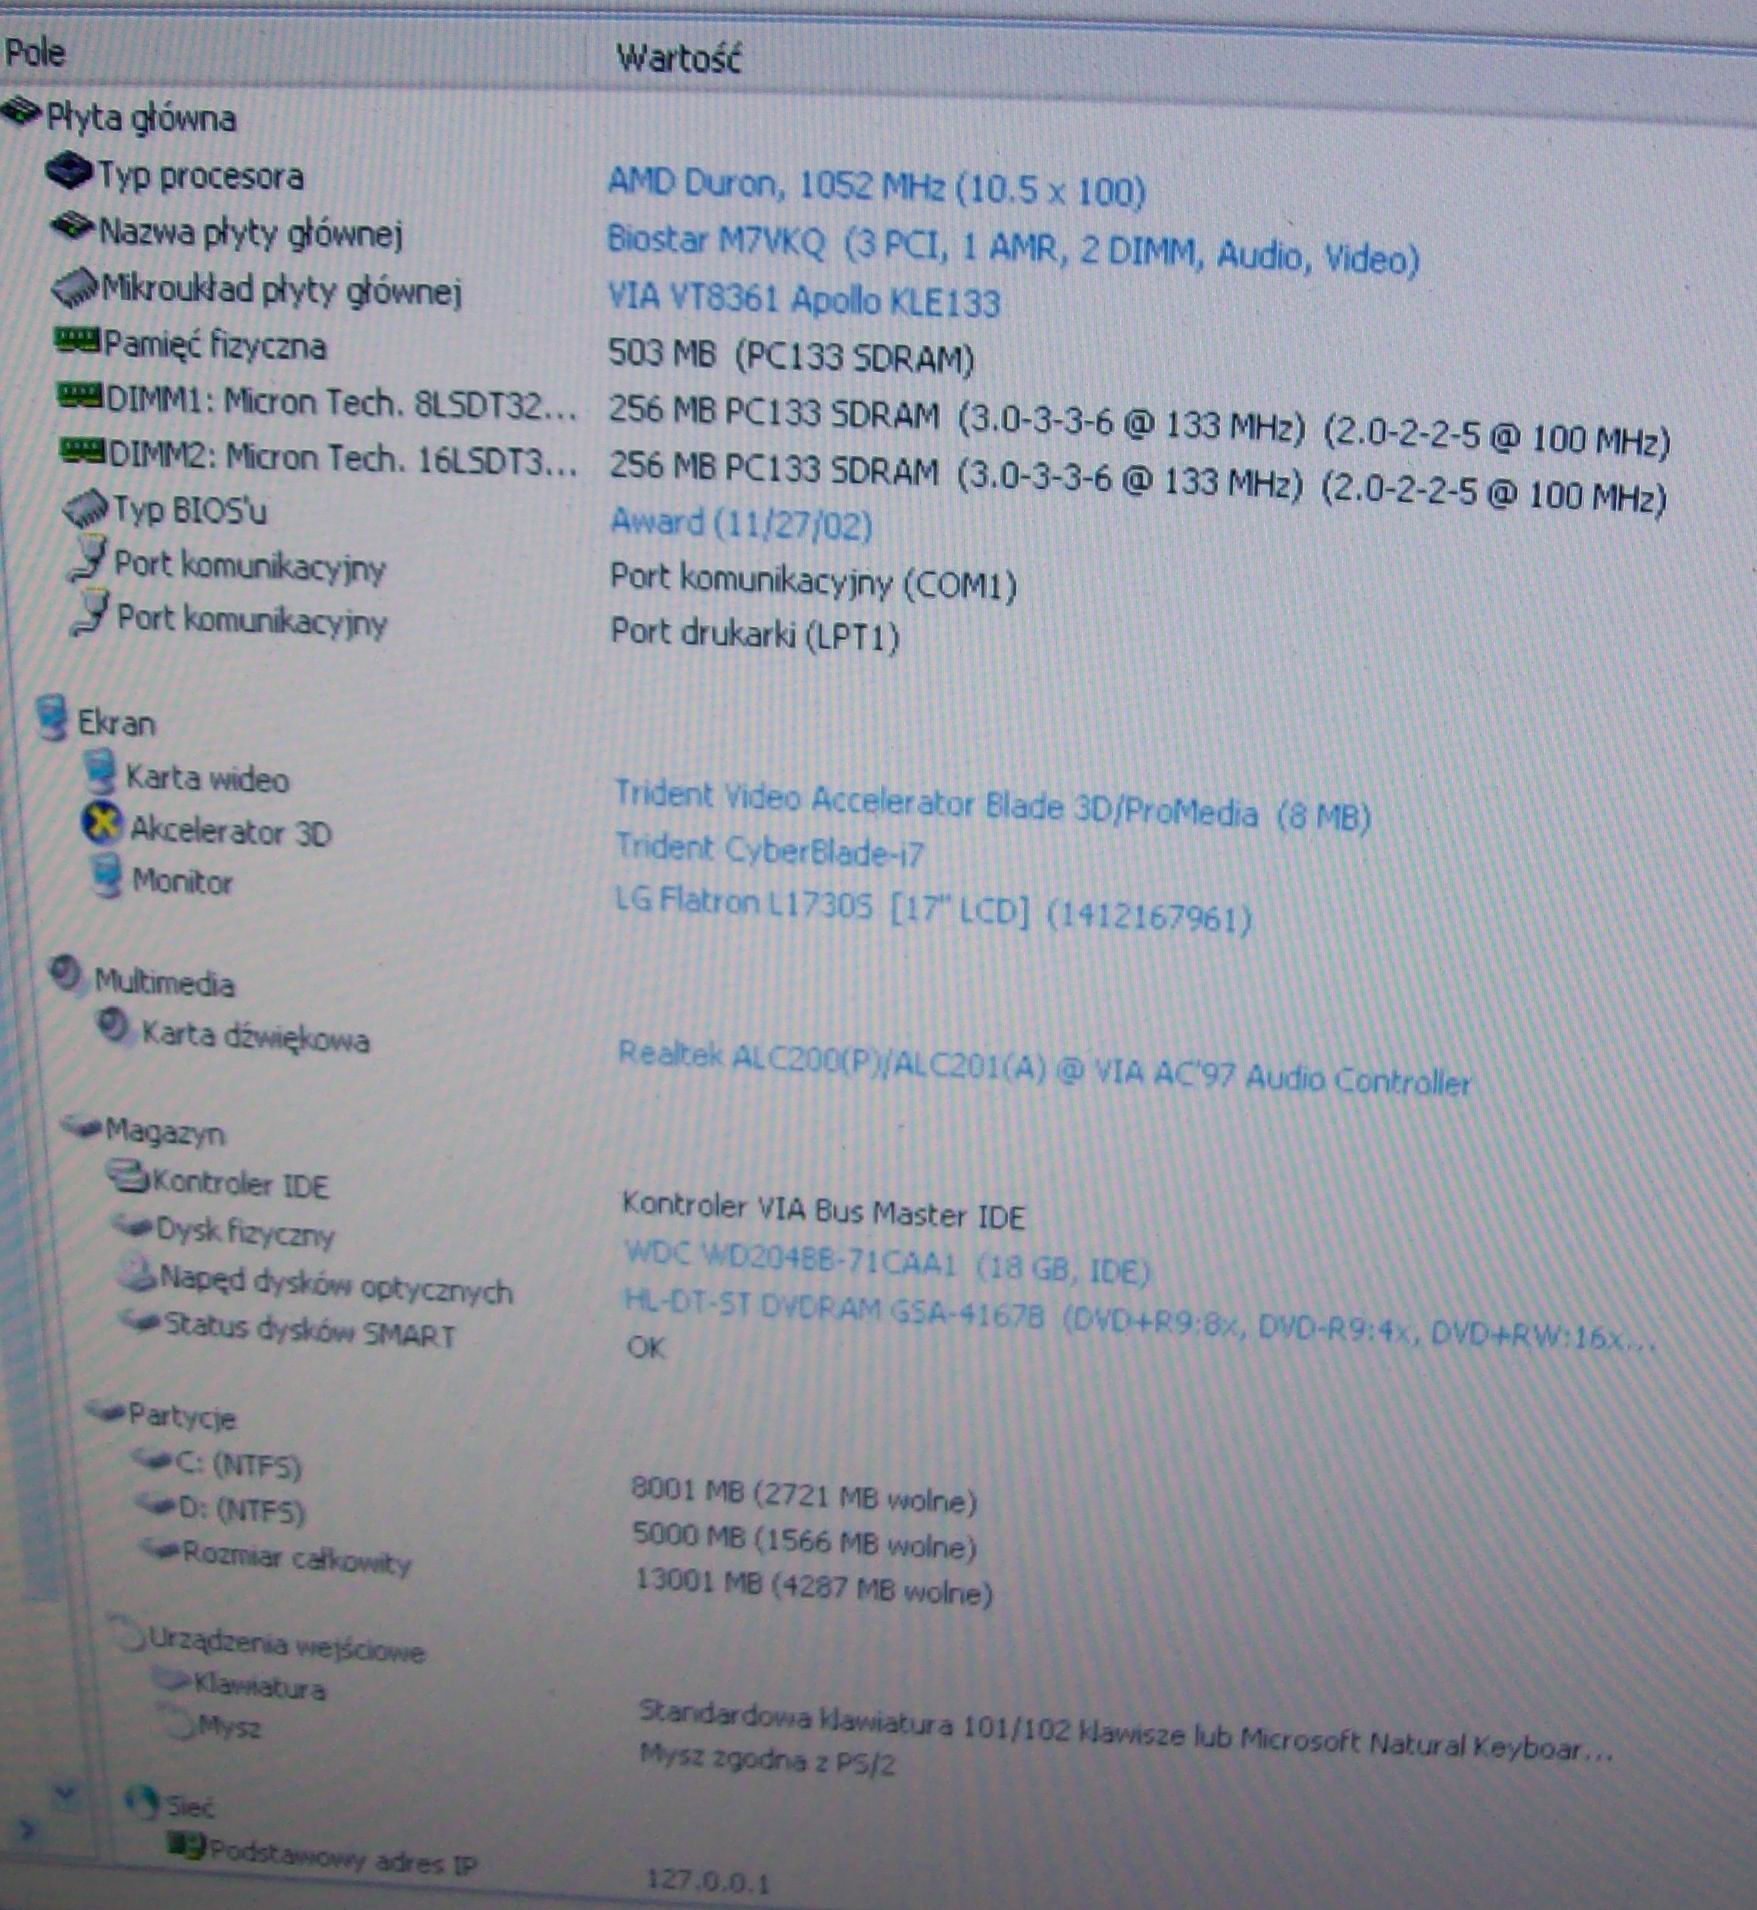Click the Mikroukład płyty głównej chip icon
Viewport: 1757px width, 1910px height.
click(75, 287)
